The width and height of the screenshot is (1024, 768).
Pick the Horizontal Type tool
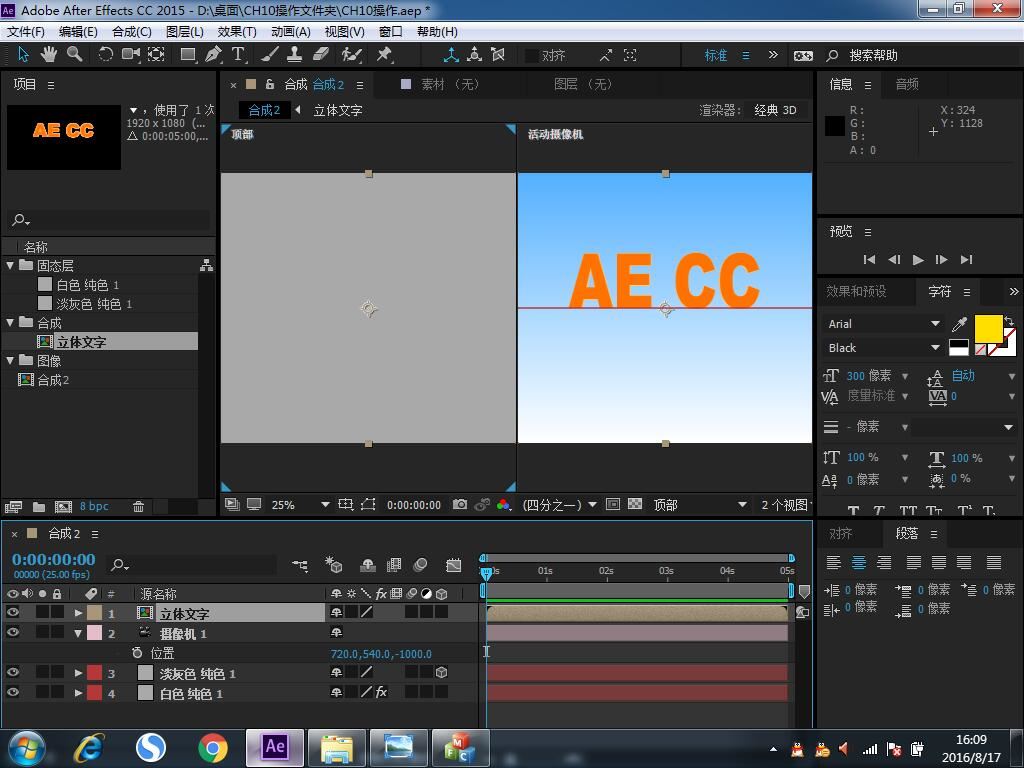(238, 55)
